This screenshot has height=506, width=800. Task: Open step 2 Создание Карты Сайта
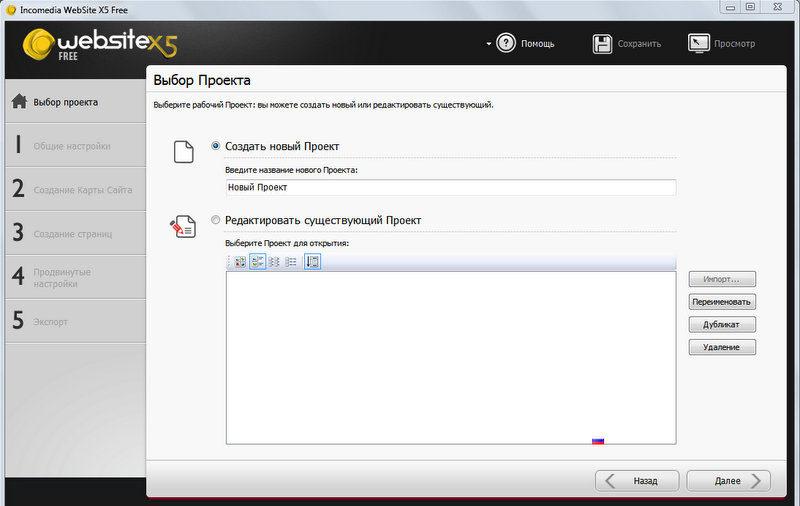[x=76, y=189]
